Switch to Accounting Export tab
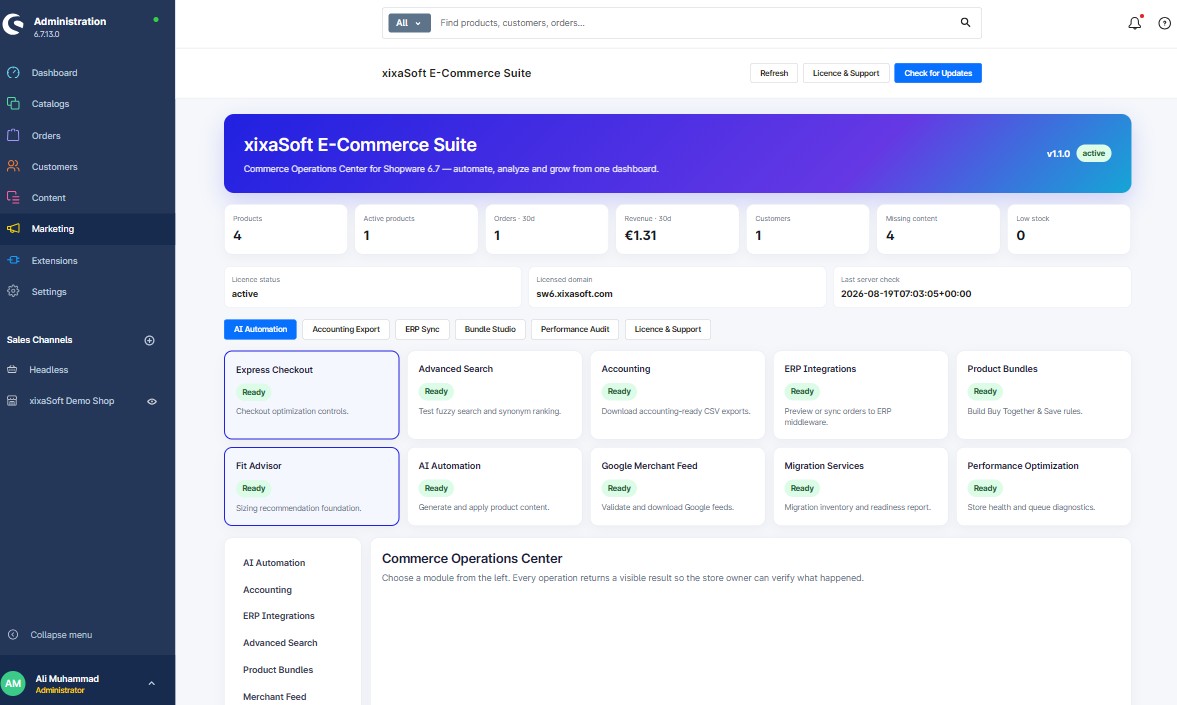This screenshot has width=1177, height=705. pos(346,329)
